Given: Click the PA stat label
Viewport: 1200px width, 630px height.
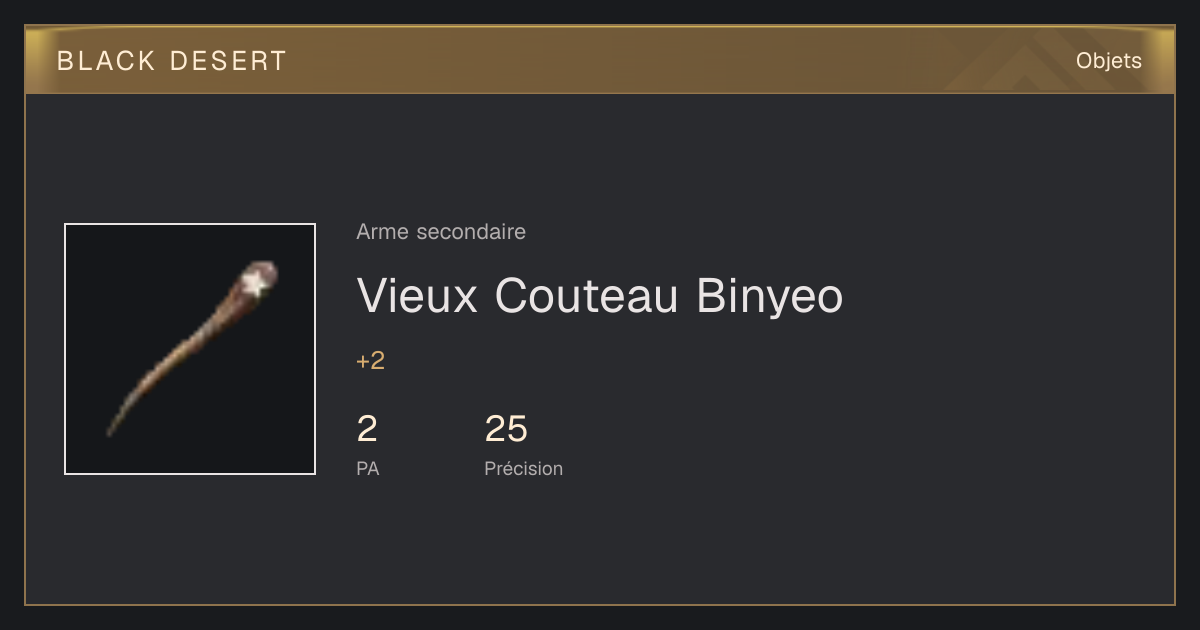Looking at the screenshot, I should pyautogui.click(x=368, y=468).
